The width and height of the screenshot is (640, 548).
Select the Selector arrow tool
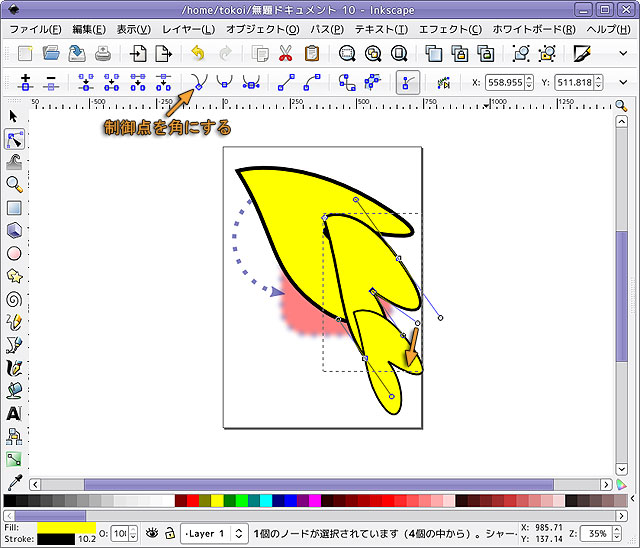(14, 116)
